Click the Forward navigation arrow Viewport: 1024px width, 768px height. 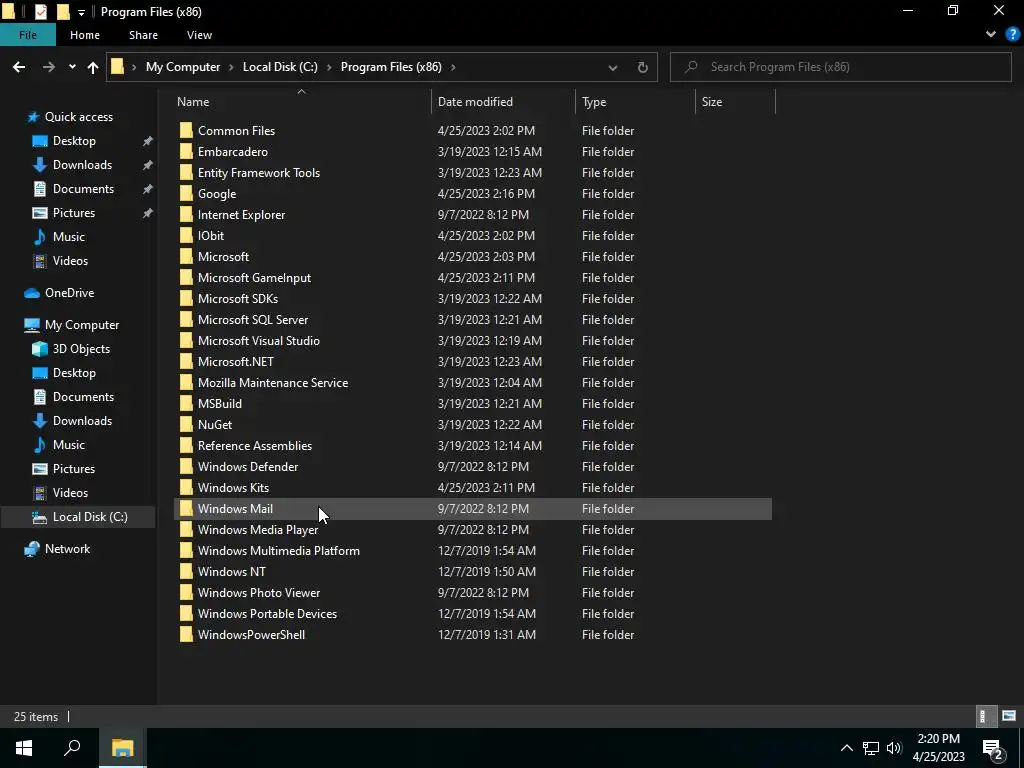[48, 67]
